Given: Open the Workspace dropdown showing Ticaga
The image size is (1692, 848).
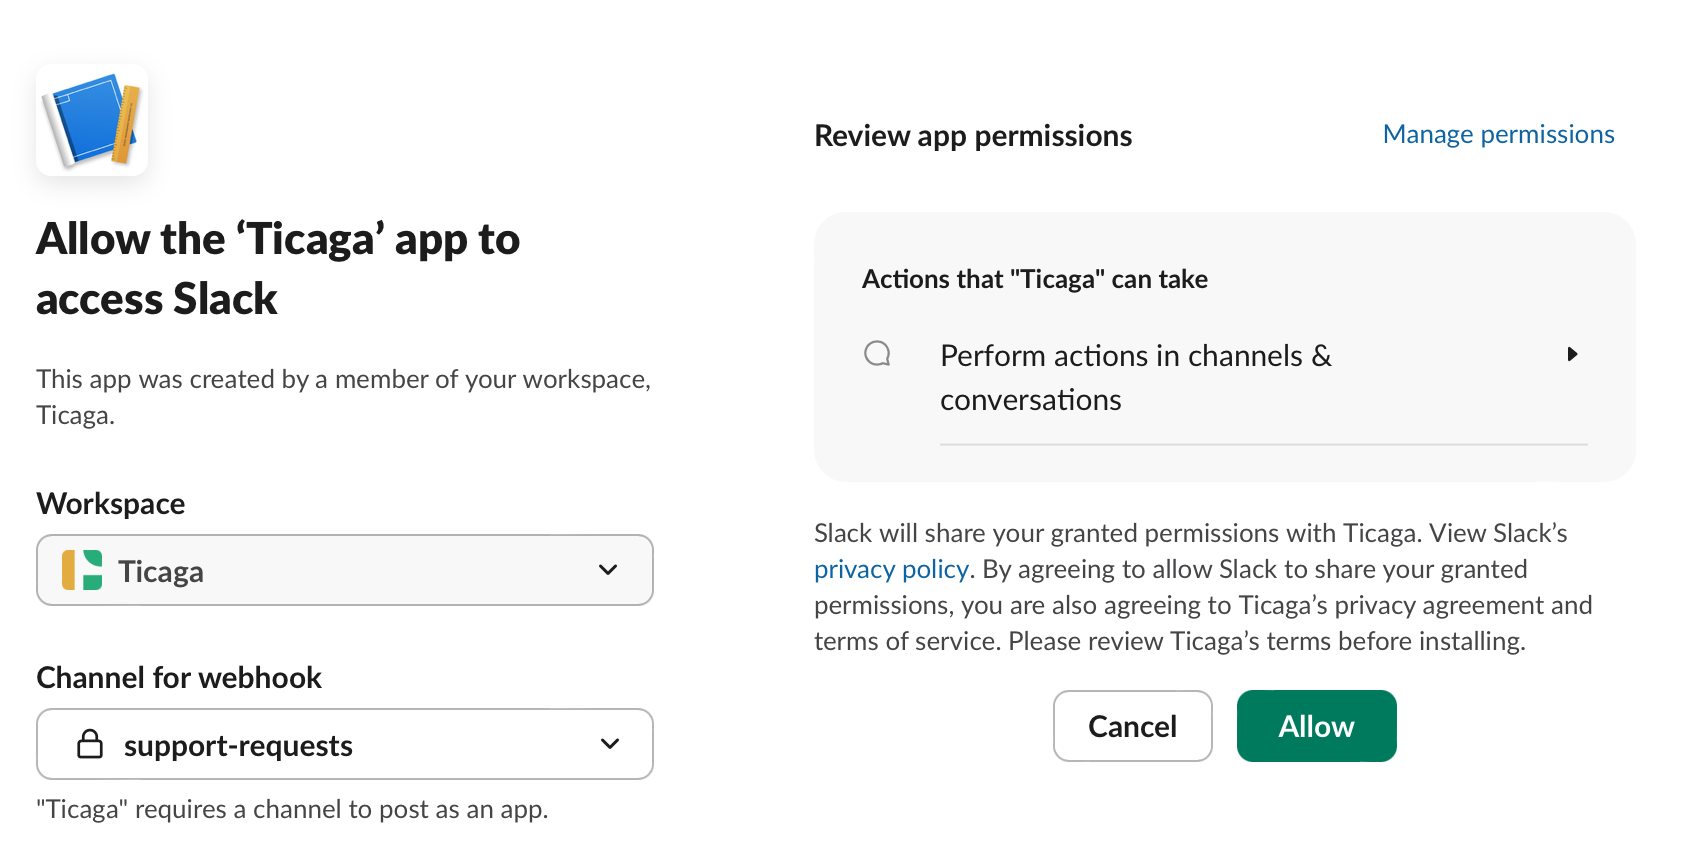Looking at the screenshot, I should tap(345, 570).
